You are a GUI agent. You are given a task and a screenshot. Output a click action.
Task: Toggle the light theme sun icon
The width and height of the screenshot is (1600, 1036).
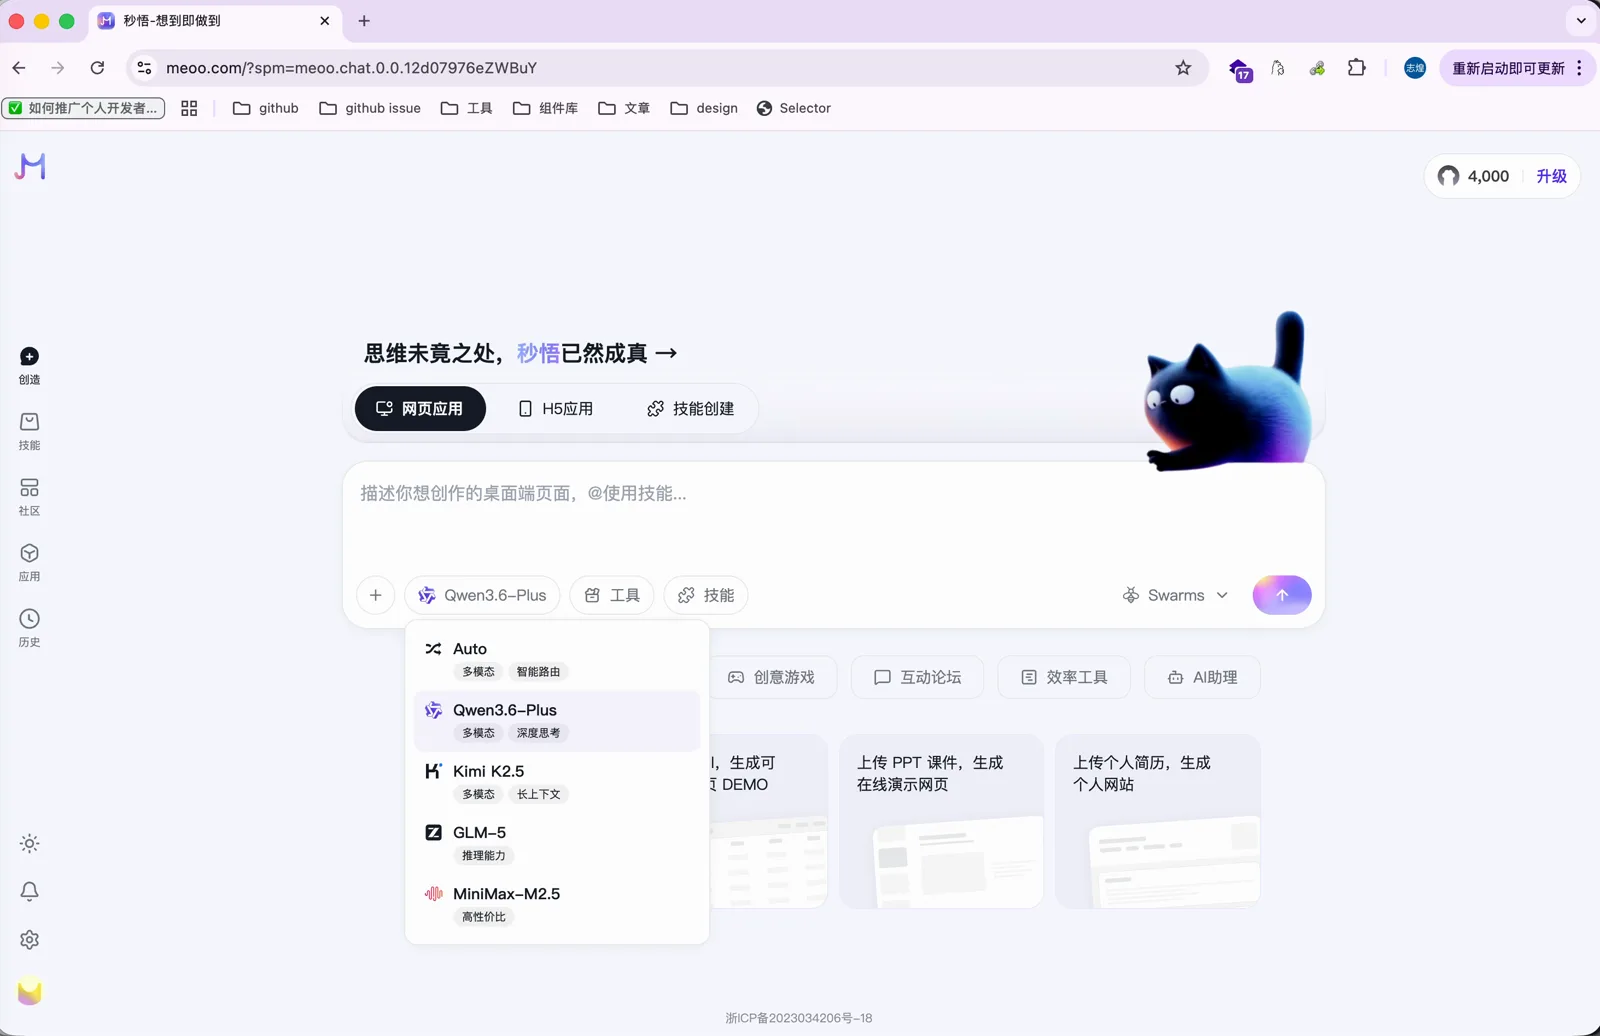click(30, 843)
